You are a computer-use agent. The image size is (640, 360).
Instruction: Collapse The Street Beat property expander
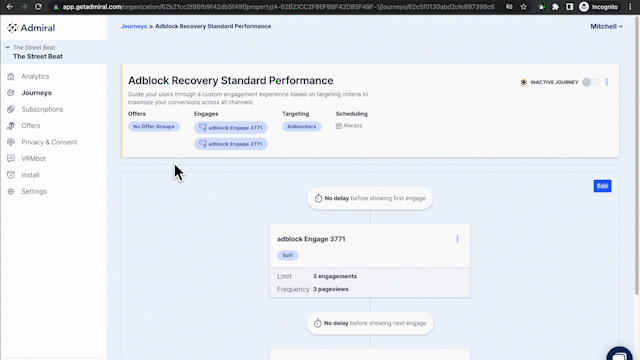tap(7, 47)
